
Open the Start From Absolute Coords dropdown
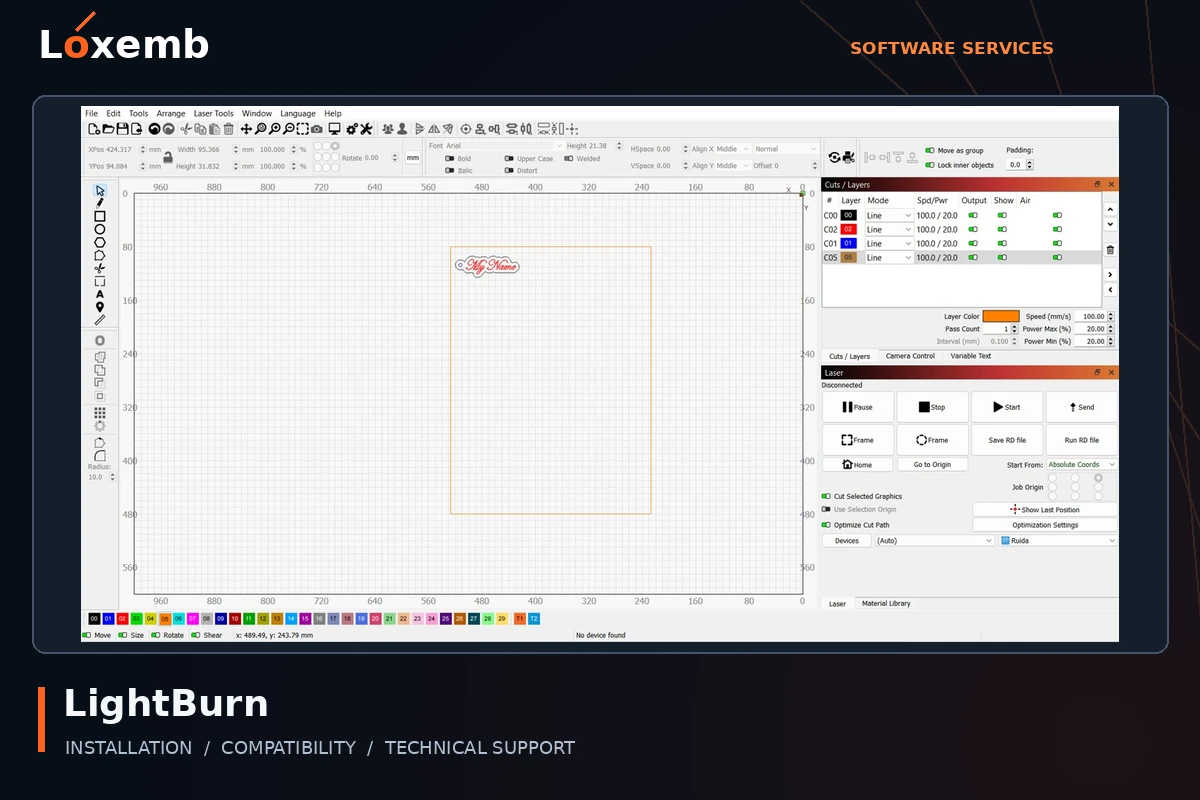click(1082, 464)
